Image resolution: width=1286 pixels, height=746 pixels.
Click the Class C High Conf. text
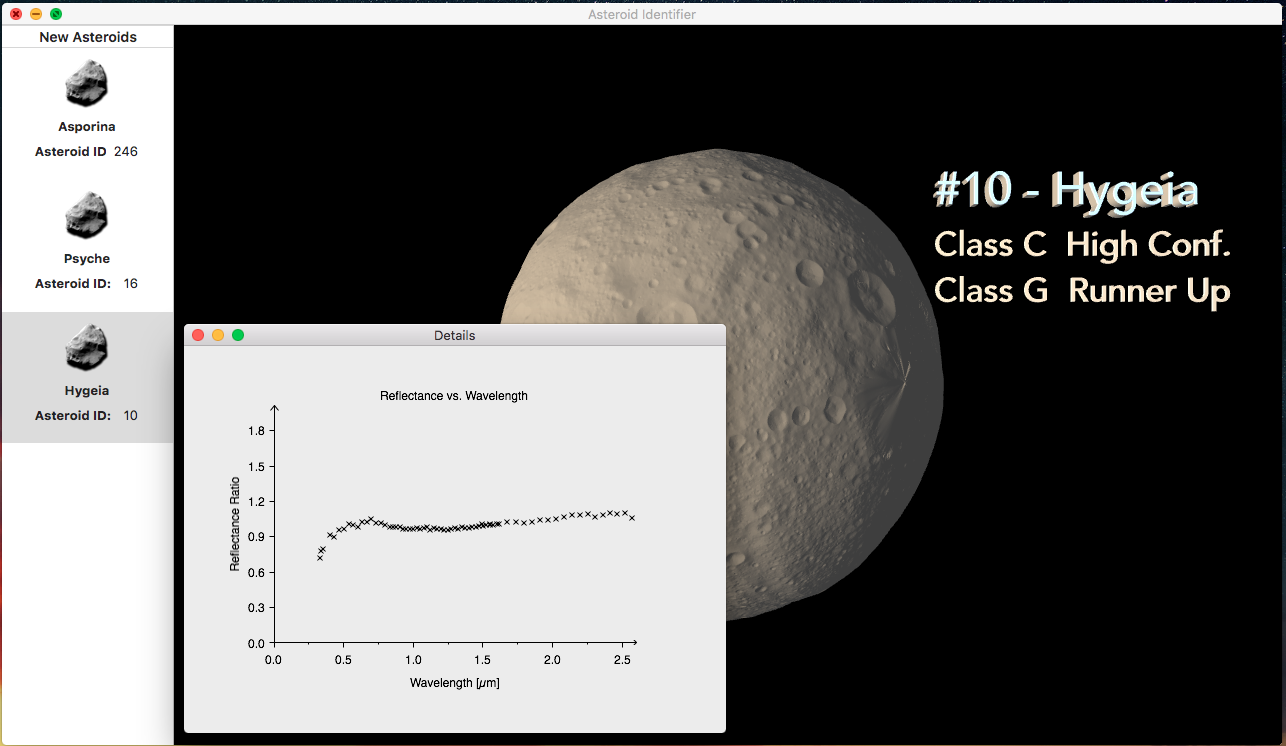point(1082,244)
